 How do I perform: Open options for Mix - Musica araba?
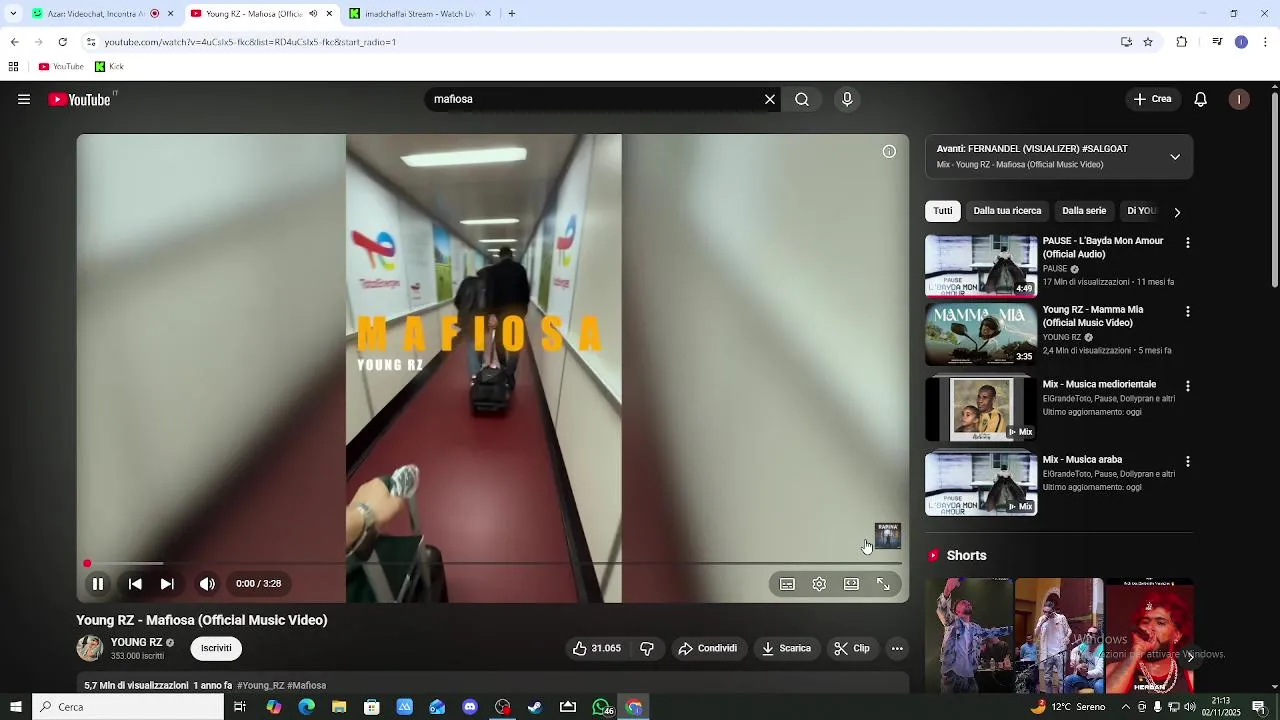click(x=1188, y=462)
